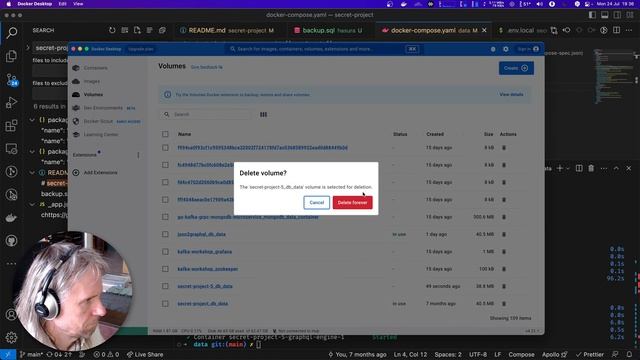Screen dimensions: 640x360
Task: Refresh the search results
Action: click(x=112, y=30)
